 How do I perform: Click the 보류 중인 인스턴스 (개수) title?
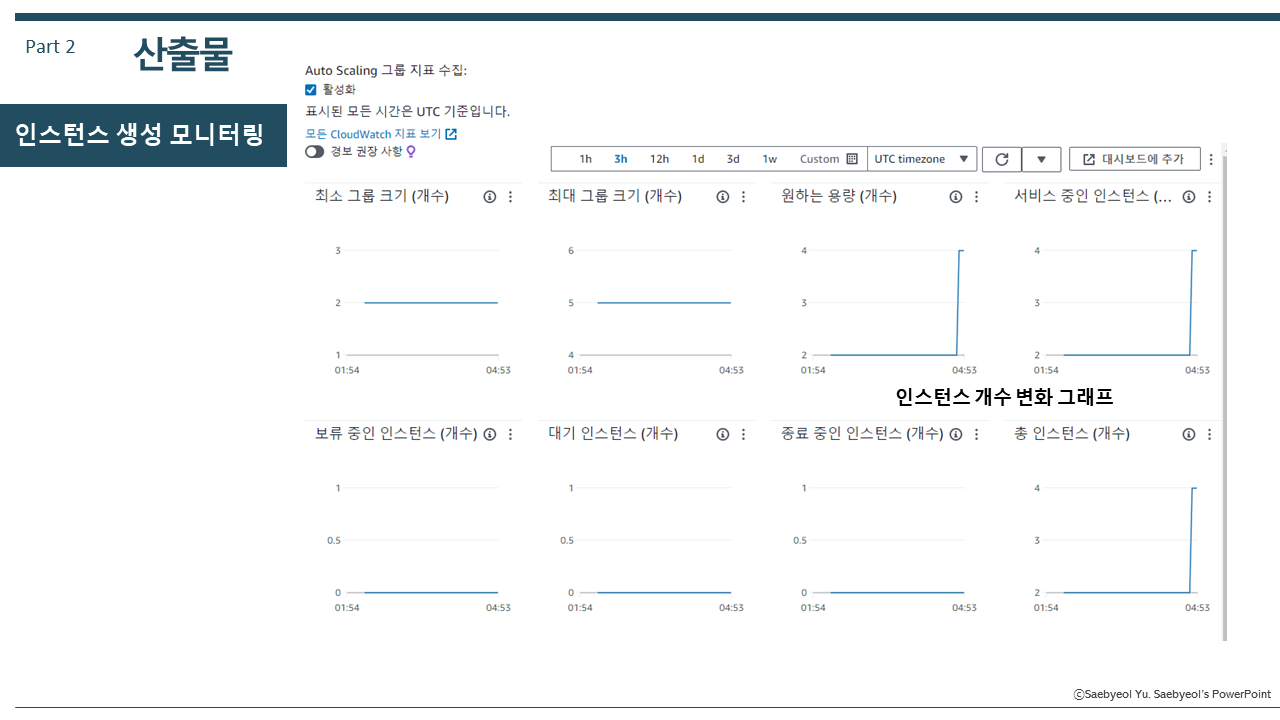pos(396,434)
